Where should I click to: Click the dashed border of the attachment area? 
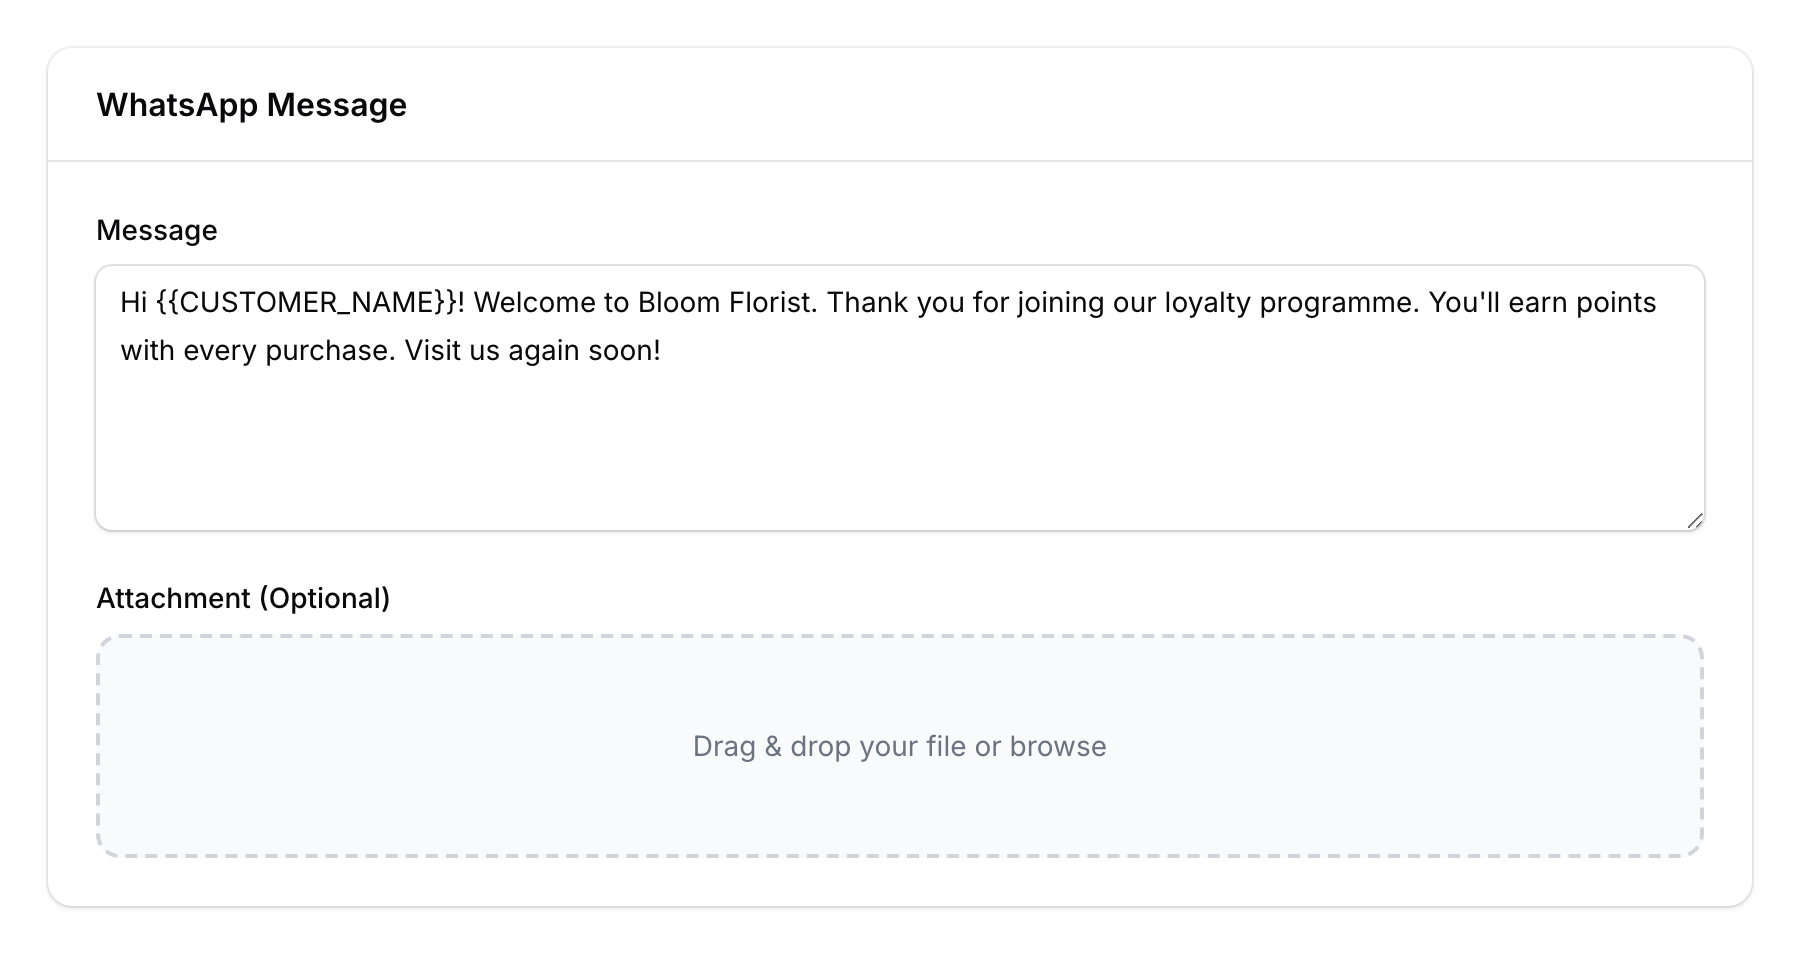[900, 634]
